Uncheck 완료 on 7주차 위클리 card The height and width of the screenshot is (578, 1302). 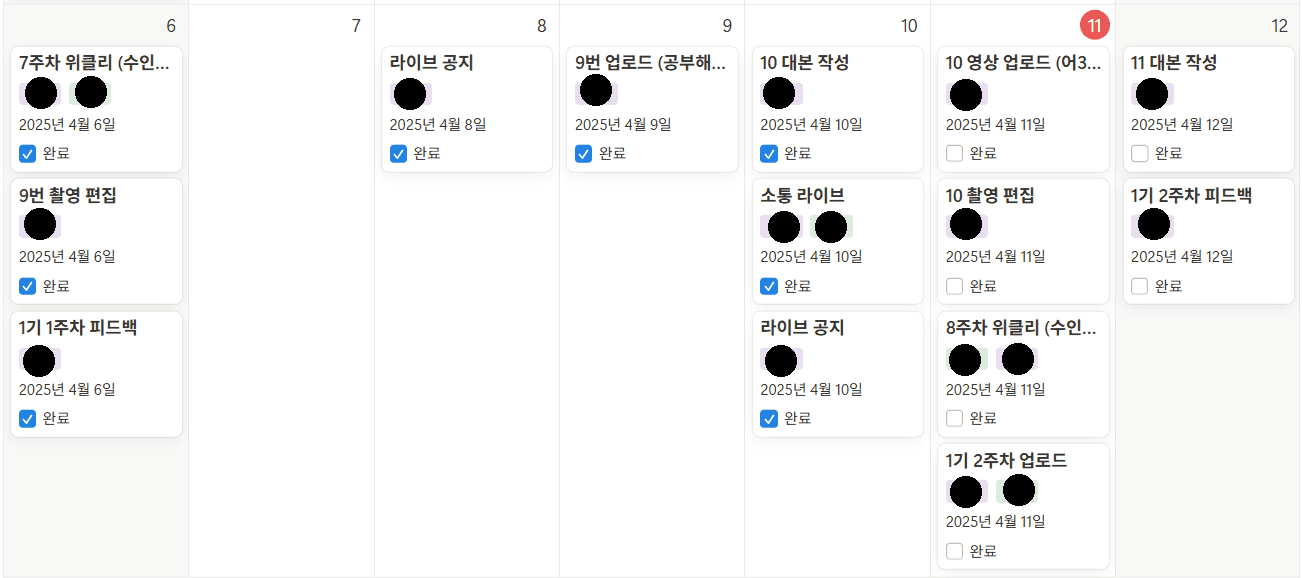point(28,153)
